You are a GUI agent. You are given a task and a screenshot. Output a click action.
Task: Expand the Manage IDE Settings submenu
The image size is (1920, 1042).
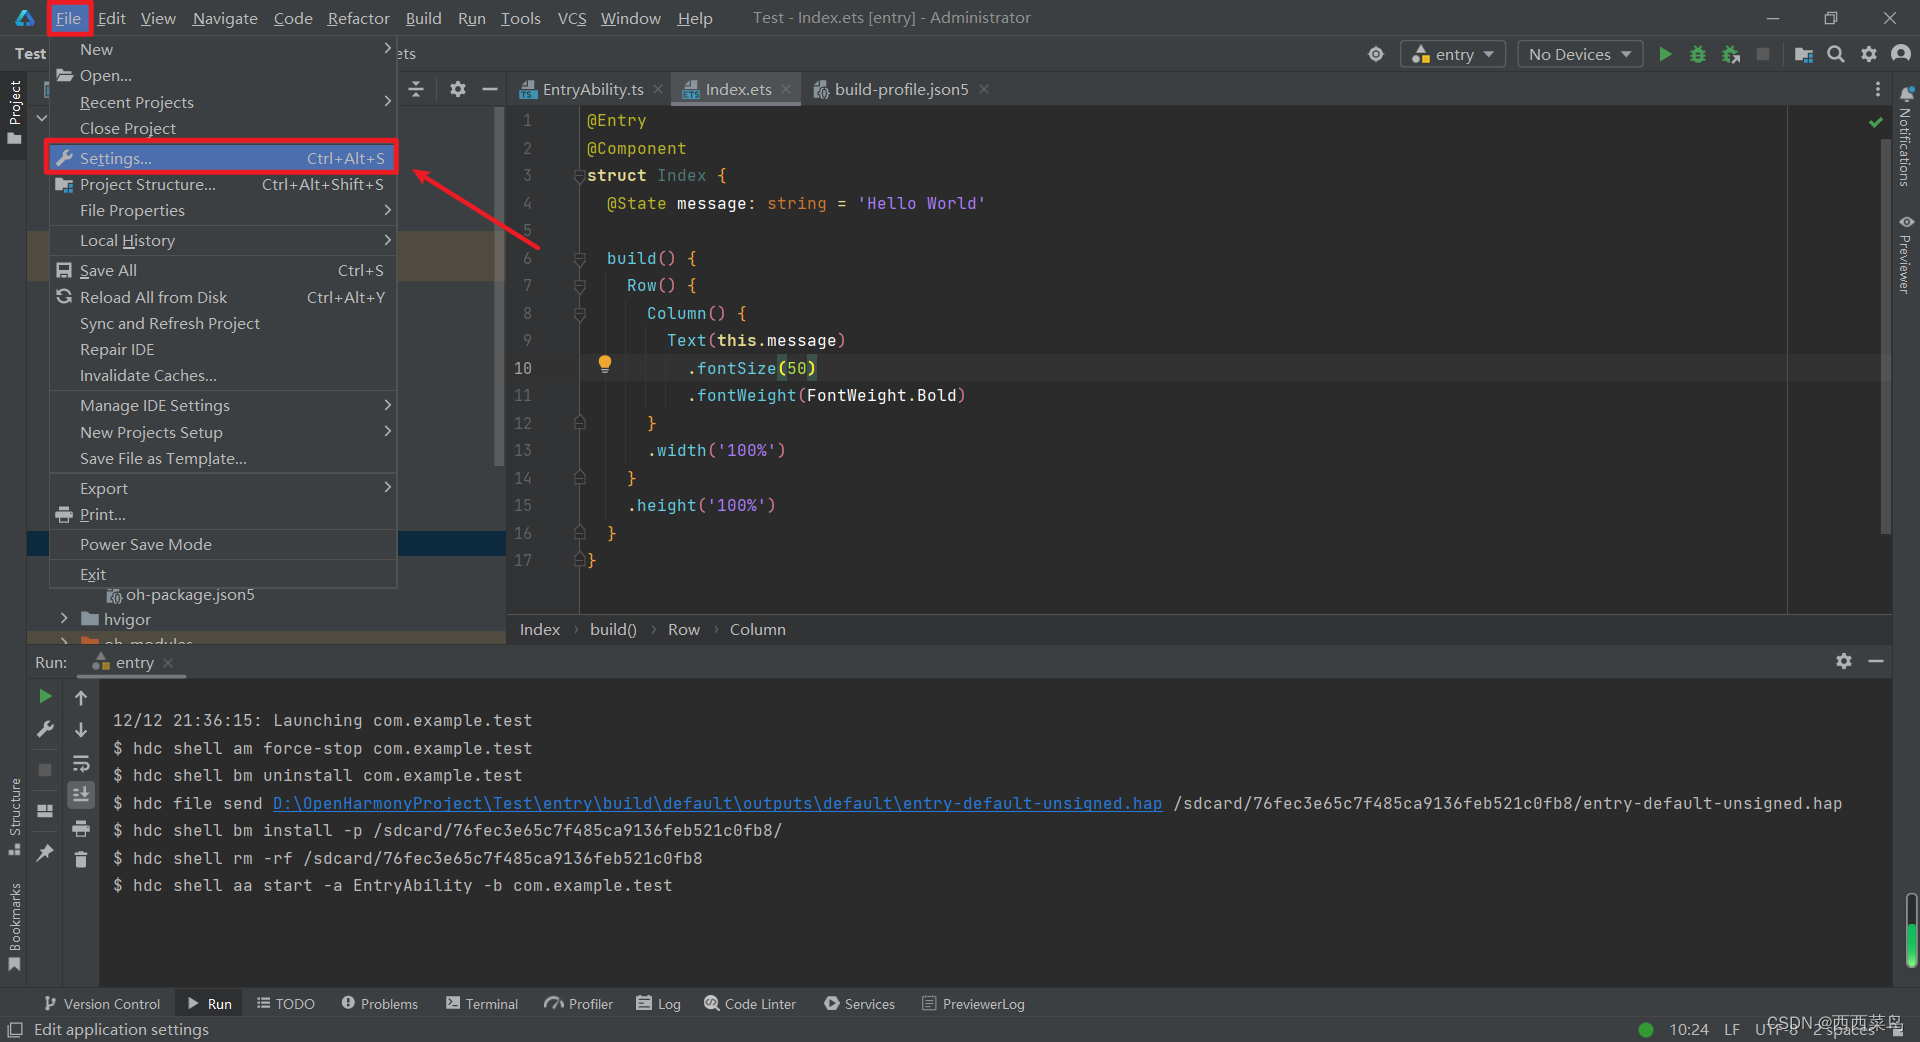pyautogui.click(x=223, y=405)
